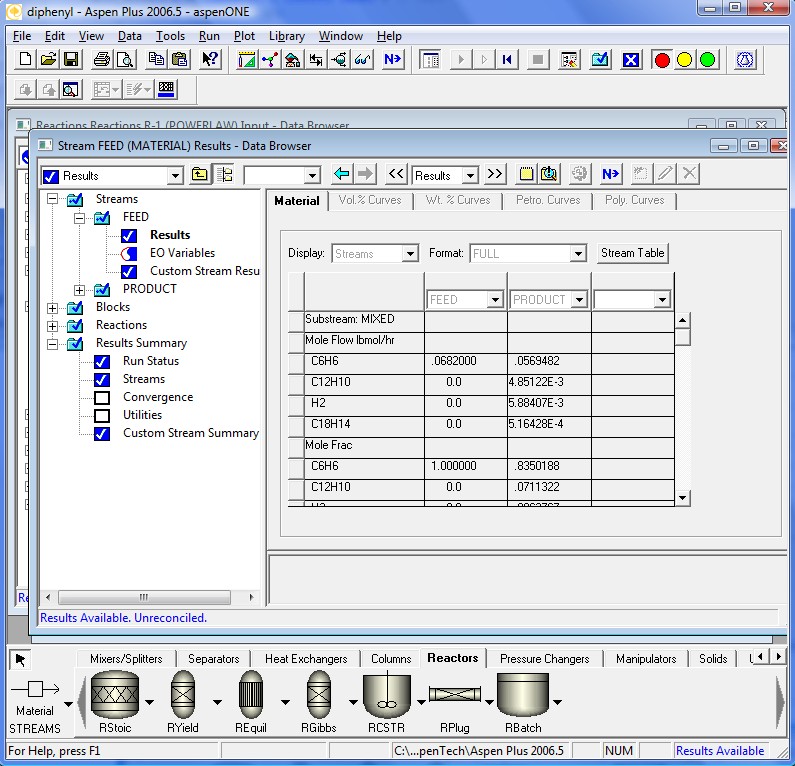Click the RStoic reactor model icon
This screenshot has height=766, width=795.
tap(114, 695)
